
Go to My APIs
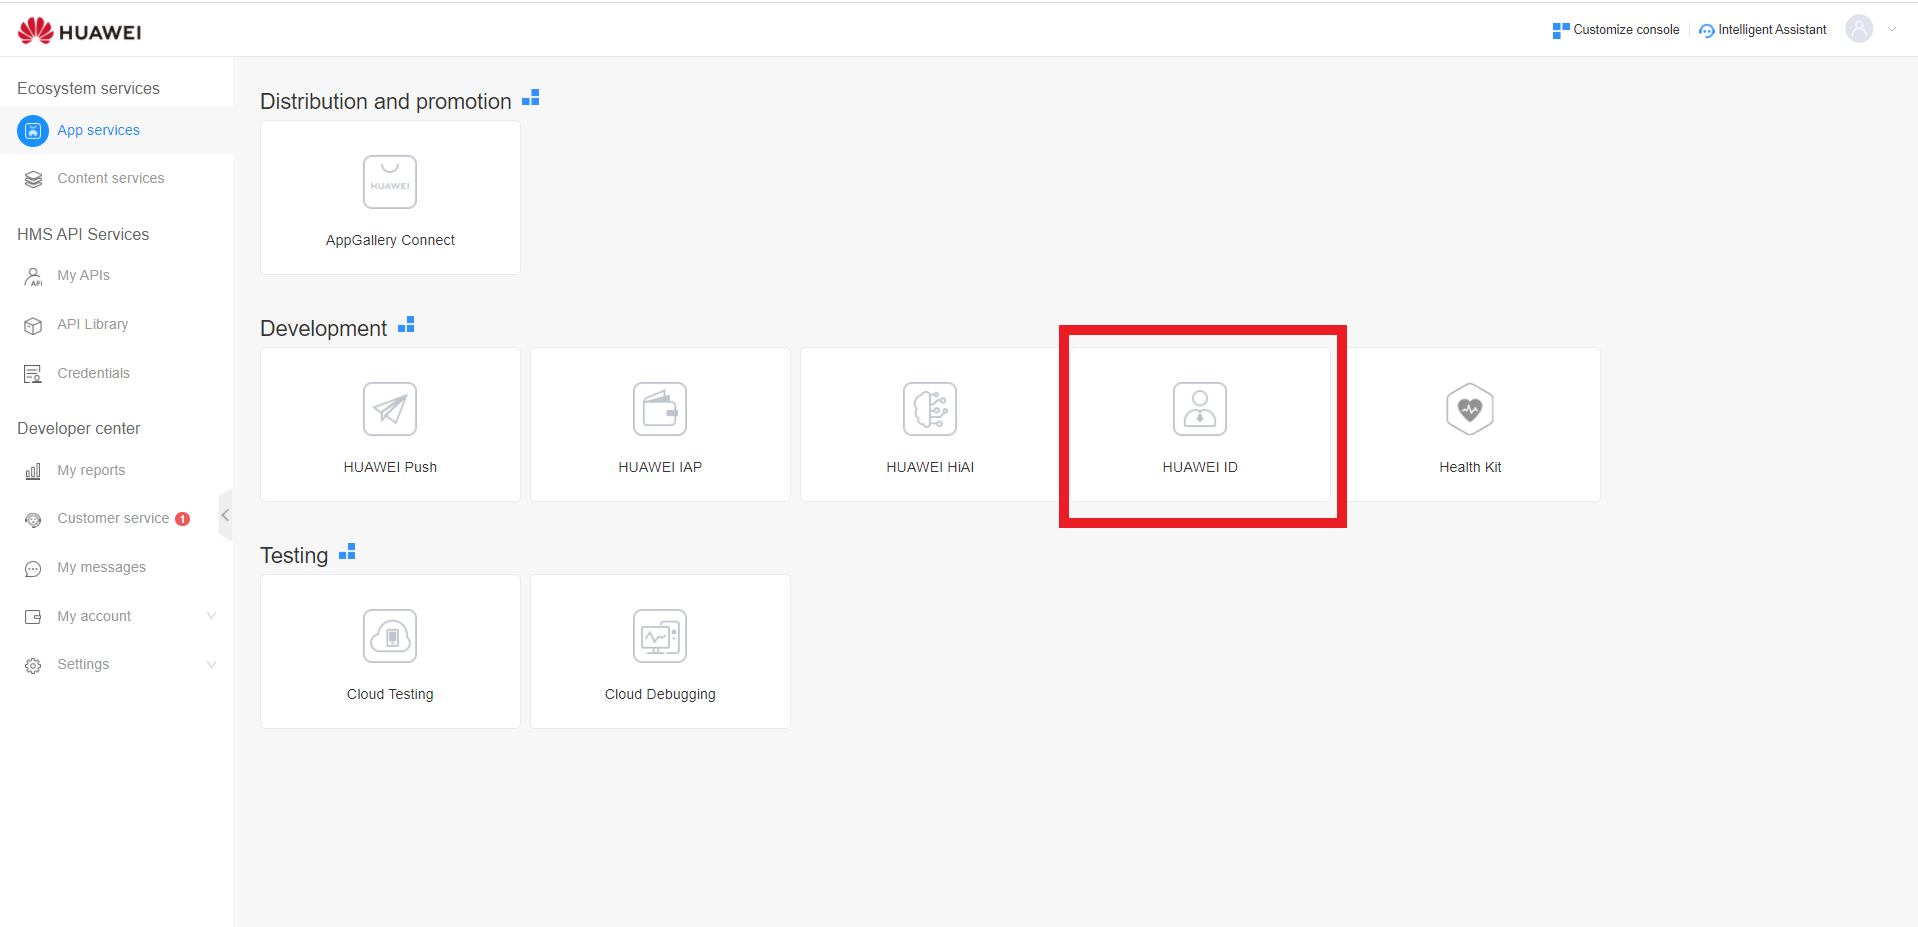pos(83,275)
